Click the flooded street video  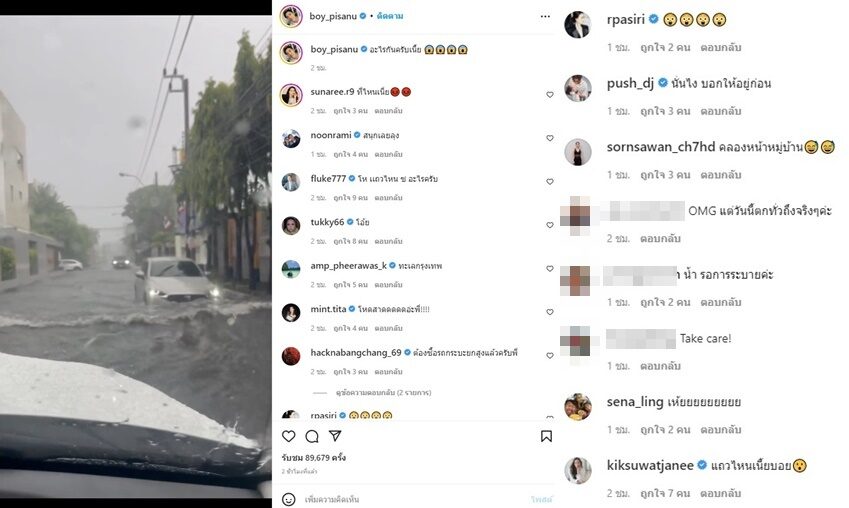click(x=135, y=254)
